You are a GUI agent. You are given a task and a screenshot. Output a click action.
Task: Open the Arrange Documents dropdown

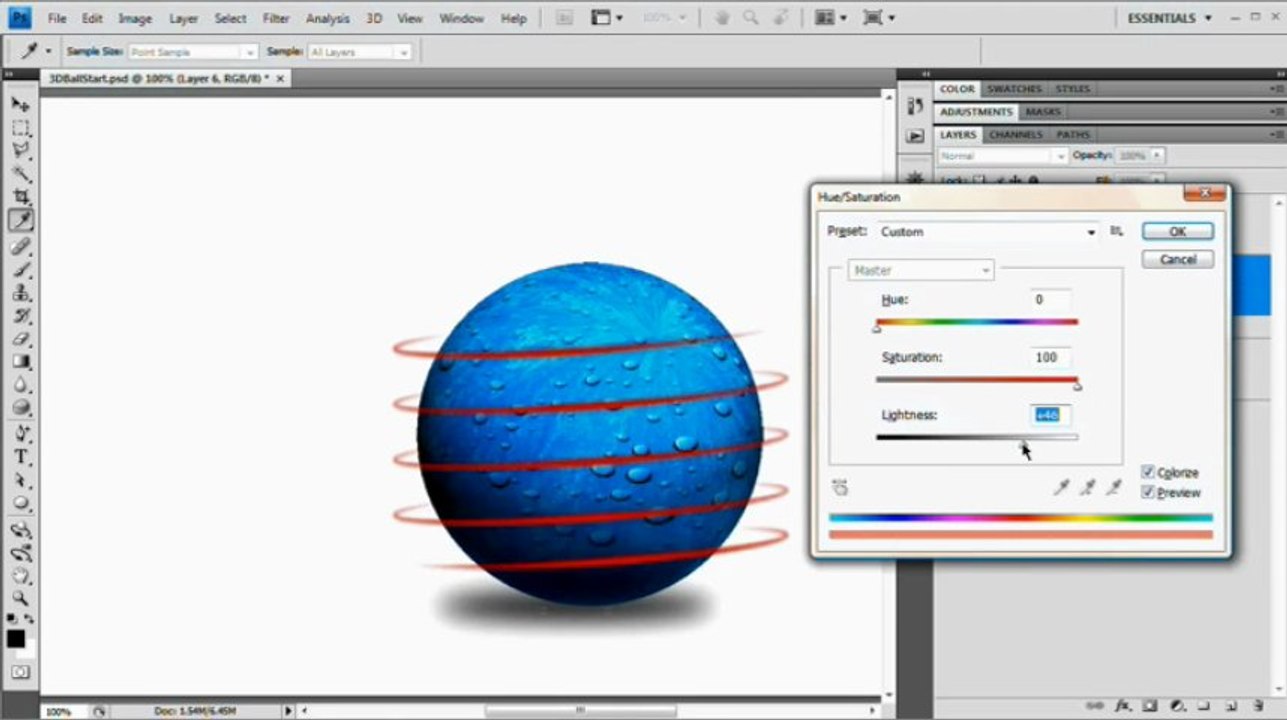(830, 18)
